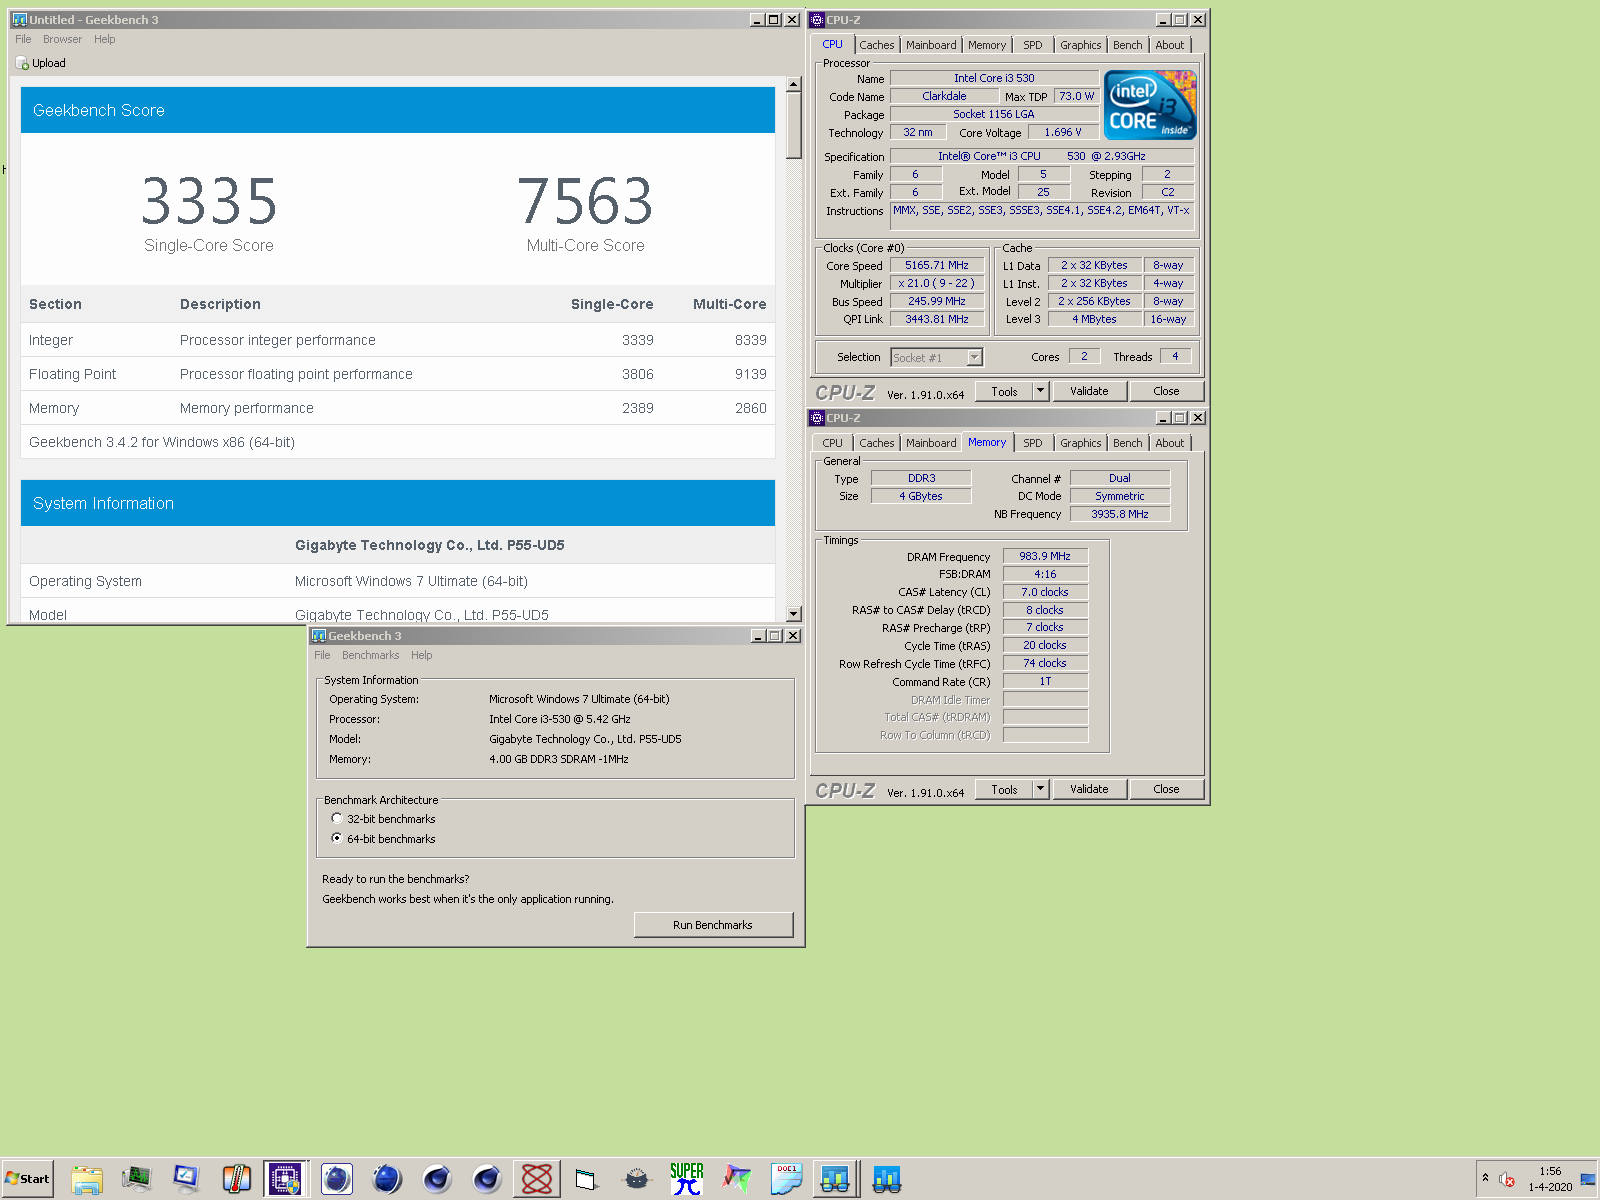1600x1200 pixels.
Task: Switch to SPD tab in CPU-Z processor window
Action: pyautogui.click(x=1033, y=45)
